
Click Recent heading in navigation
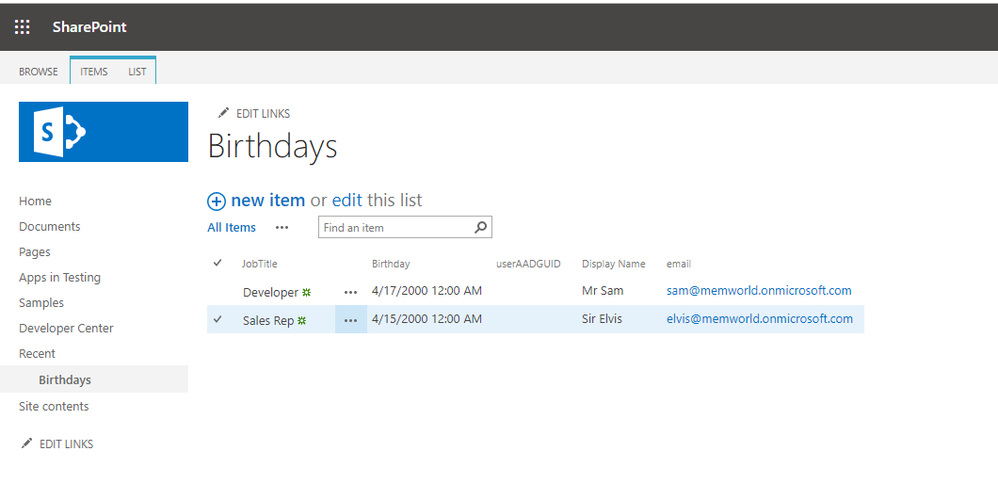37,353
